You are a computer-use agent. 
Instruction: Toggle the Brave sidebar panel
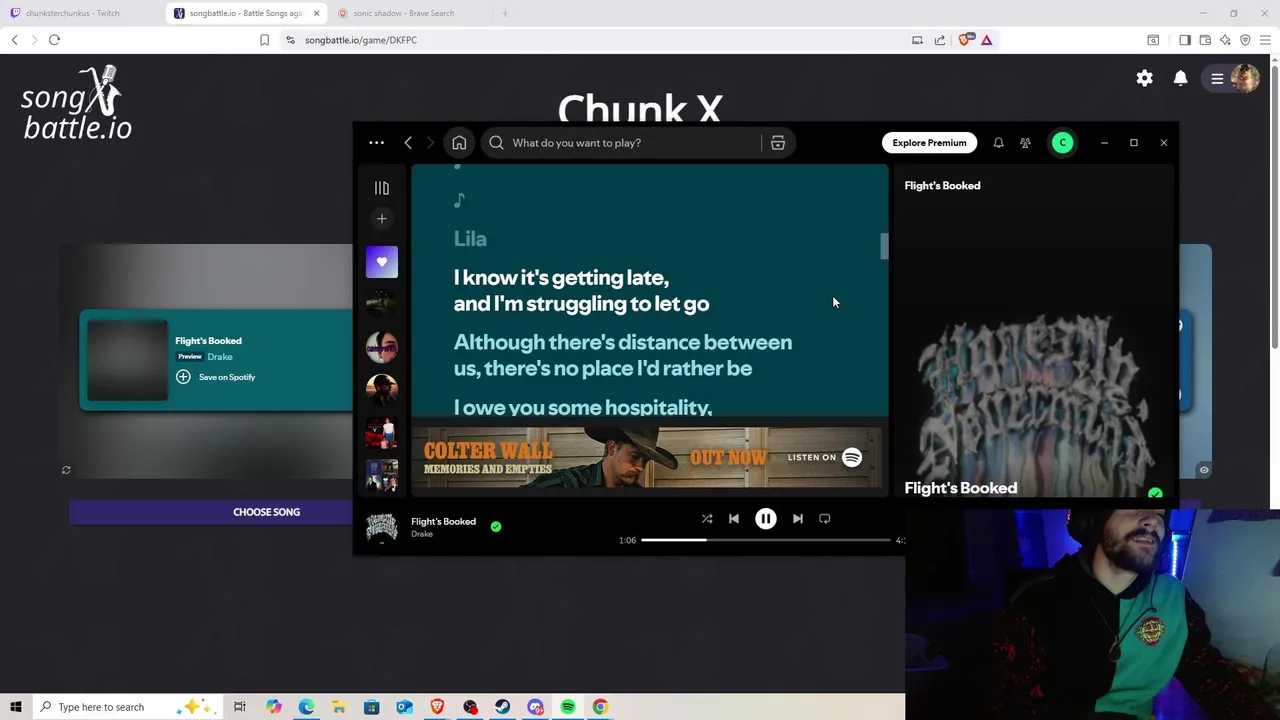click(x=1185, y=40)
